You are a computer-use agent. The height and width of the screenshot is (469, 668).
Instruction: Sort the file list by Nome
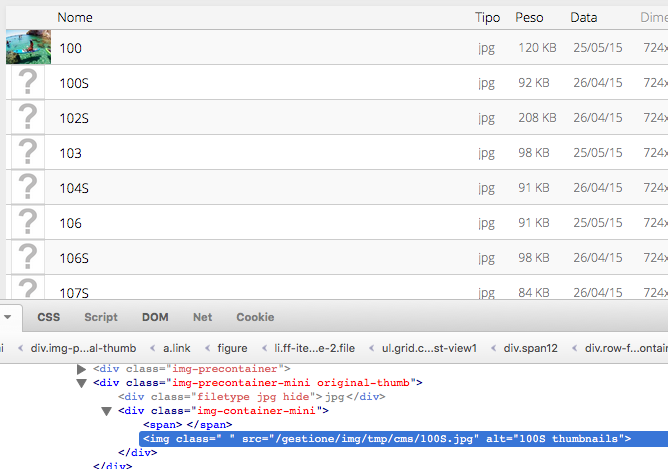pyautogui.click(x=75, y=17)
